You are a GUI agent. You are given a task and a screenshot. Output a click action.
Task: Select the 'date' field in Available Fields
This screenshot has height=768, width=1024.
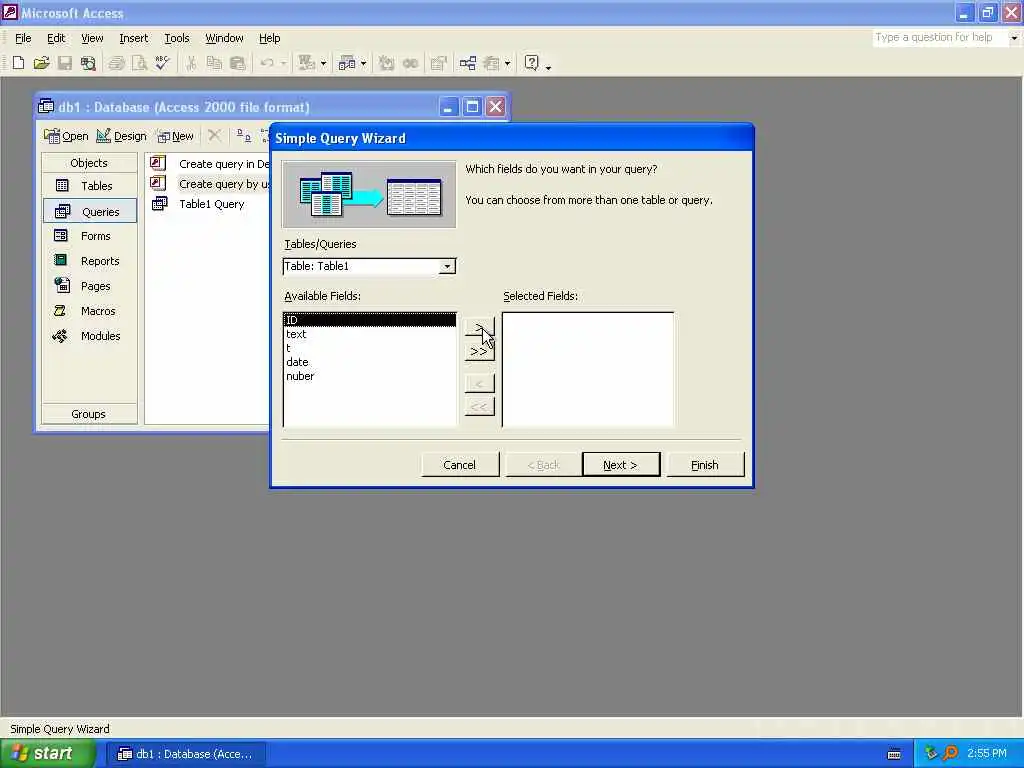pyautogui.click(x=370, y=362)
